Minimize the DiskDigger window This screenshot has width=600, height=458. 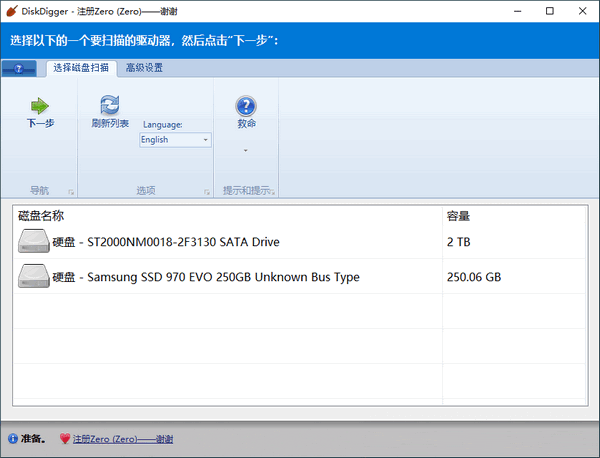517,11
